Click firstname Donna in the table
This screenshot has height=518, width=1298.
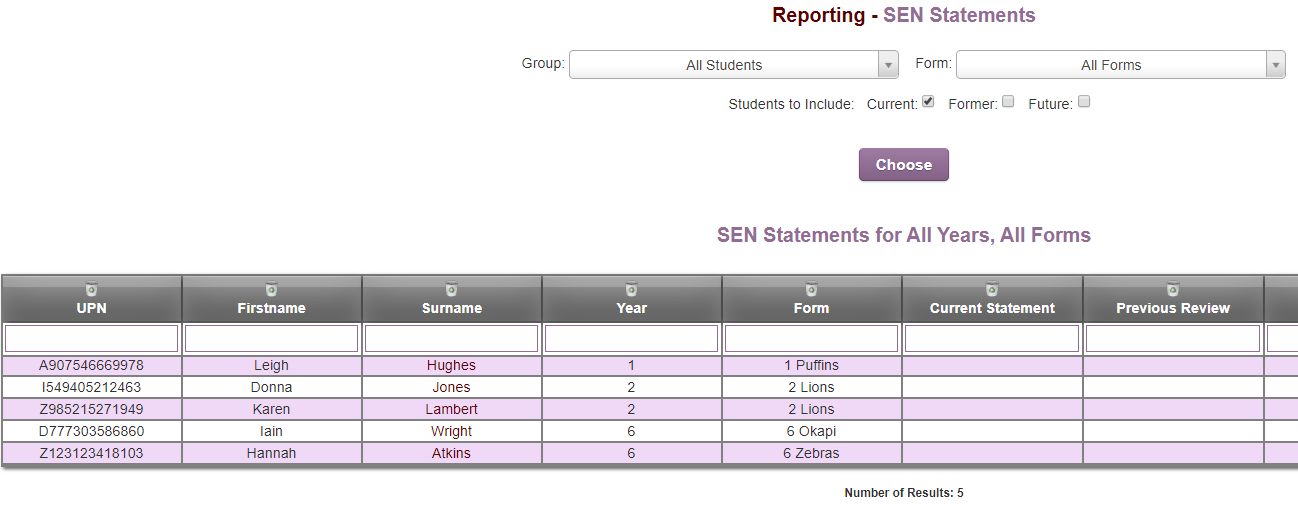point(271,387)
